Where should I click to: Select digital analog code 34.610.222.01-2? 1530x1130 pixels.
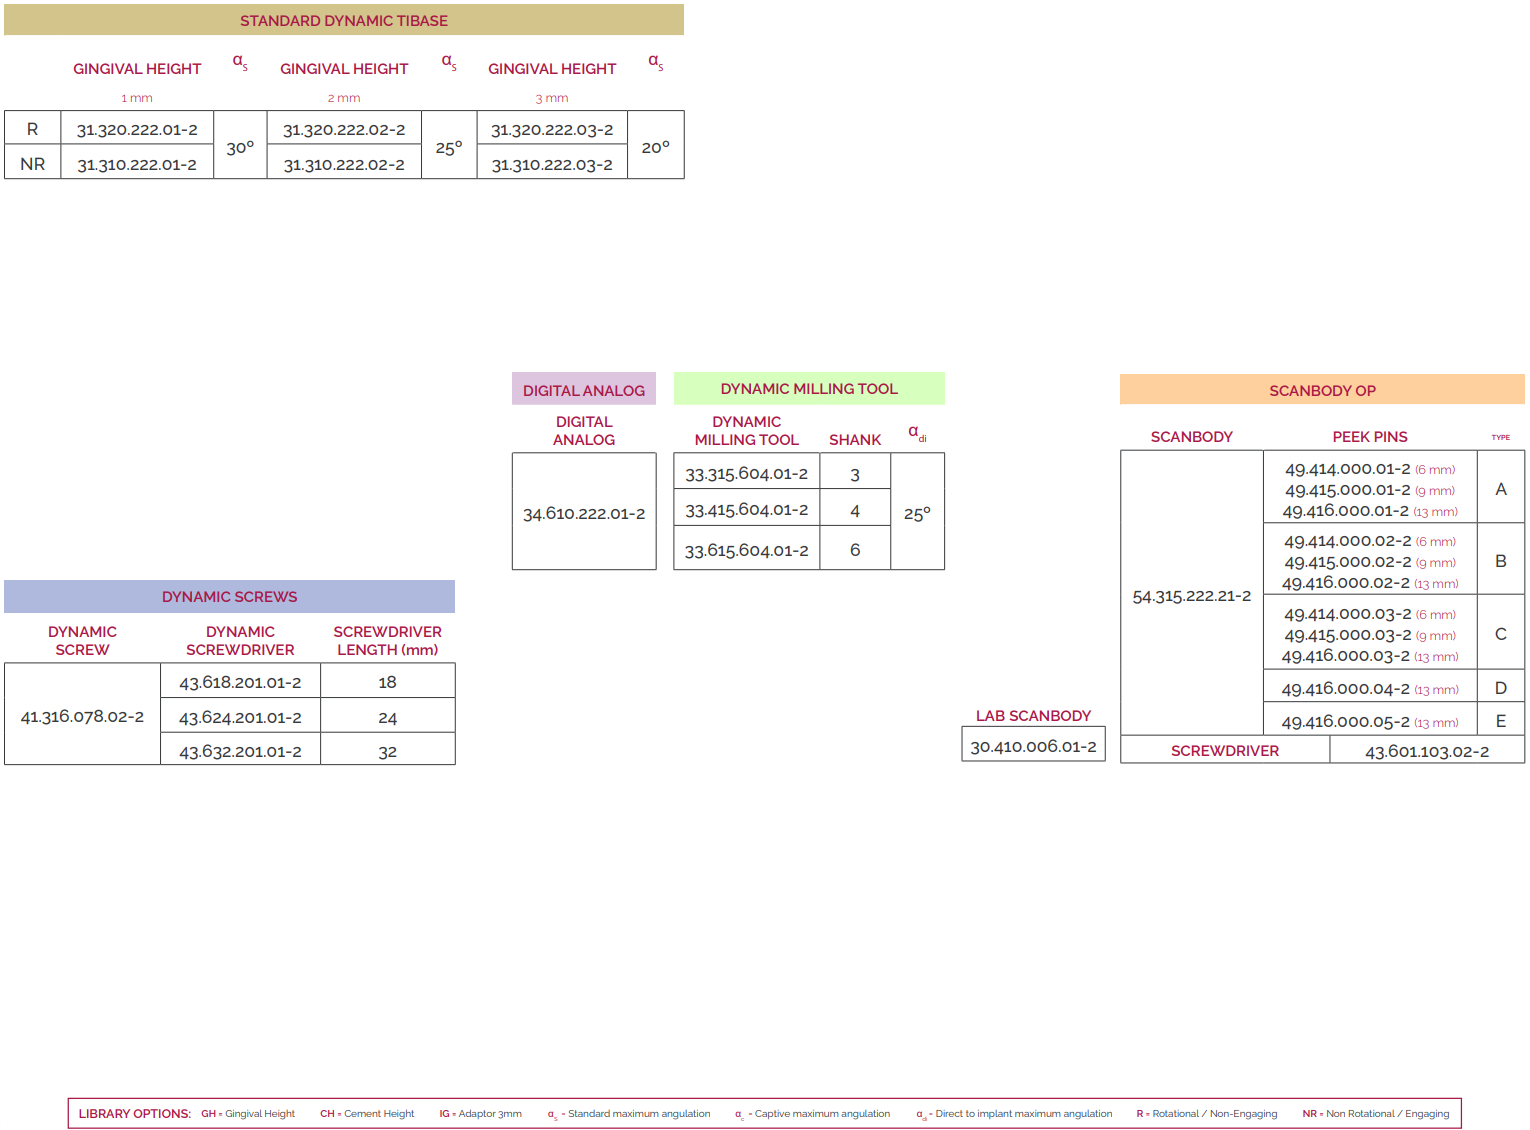584,513
